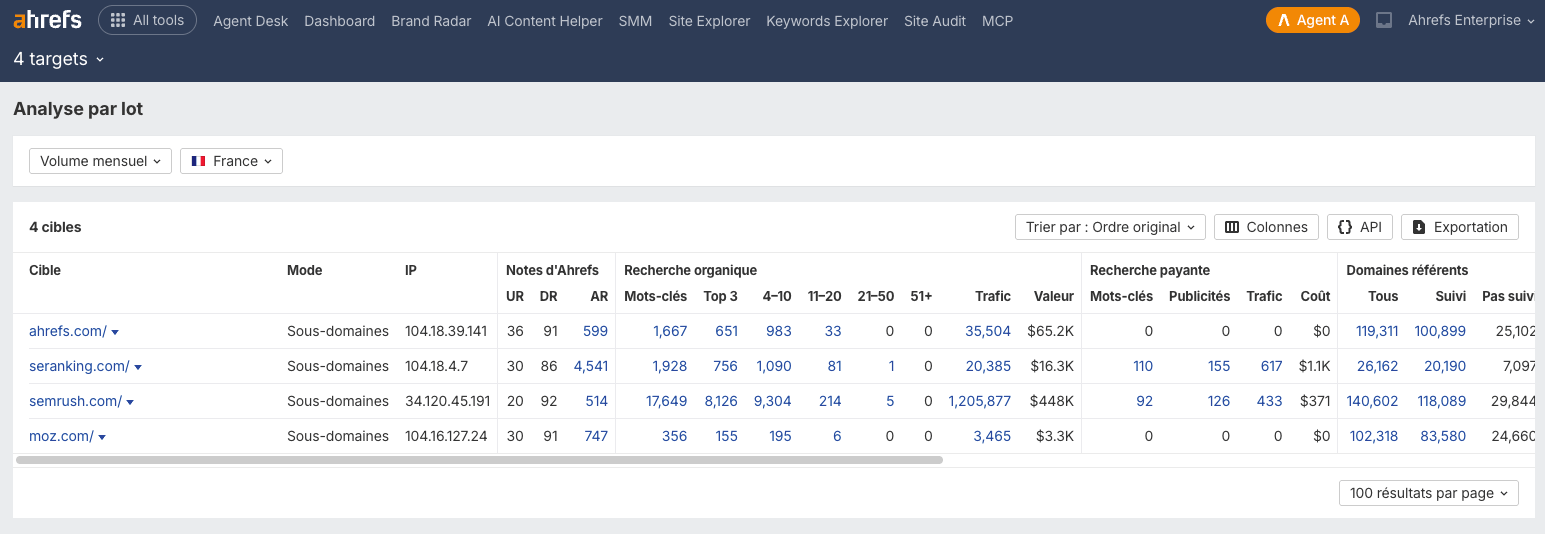Click IP address 34.120.45.191
This screenshot has width=1545, height=534.
(448, 401)
